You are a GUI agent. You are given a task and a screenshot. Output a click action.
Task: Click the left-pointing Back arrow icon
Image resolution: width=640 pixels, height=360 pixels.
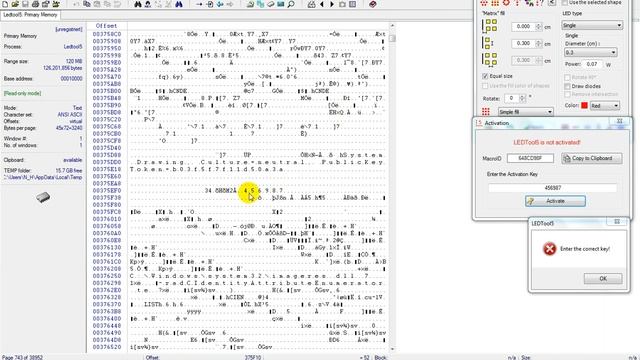point(322,4)
